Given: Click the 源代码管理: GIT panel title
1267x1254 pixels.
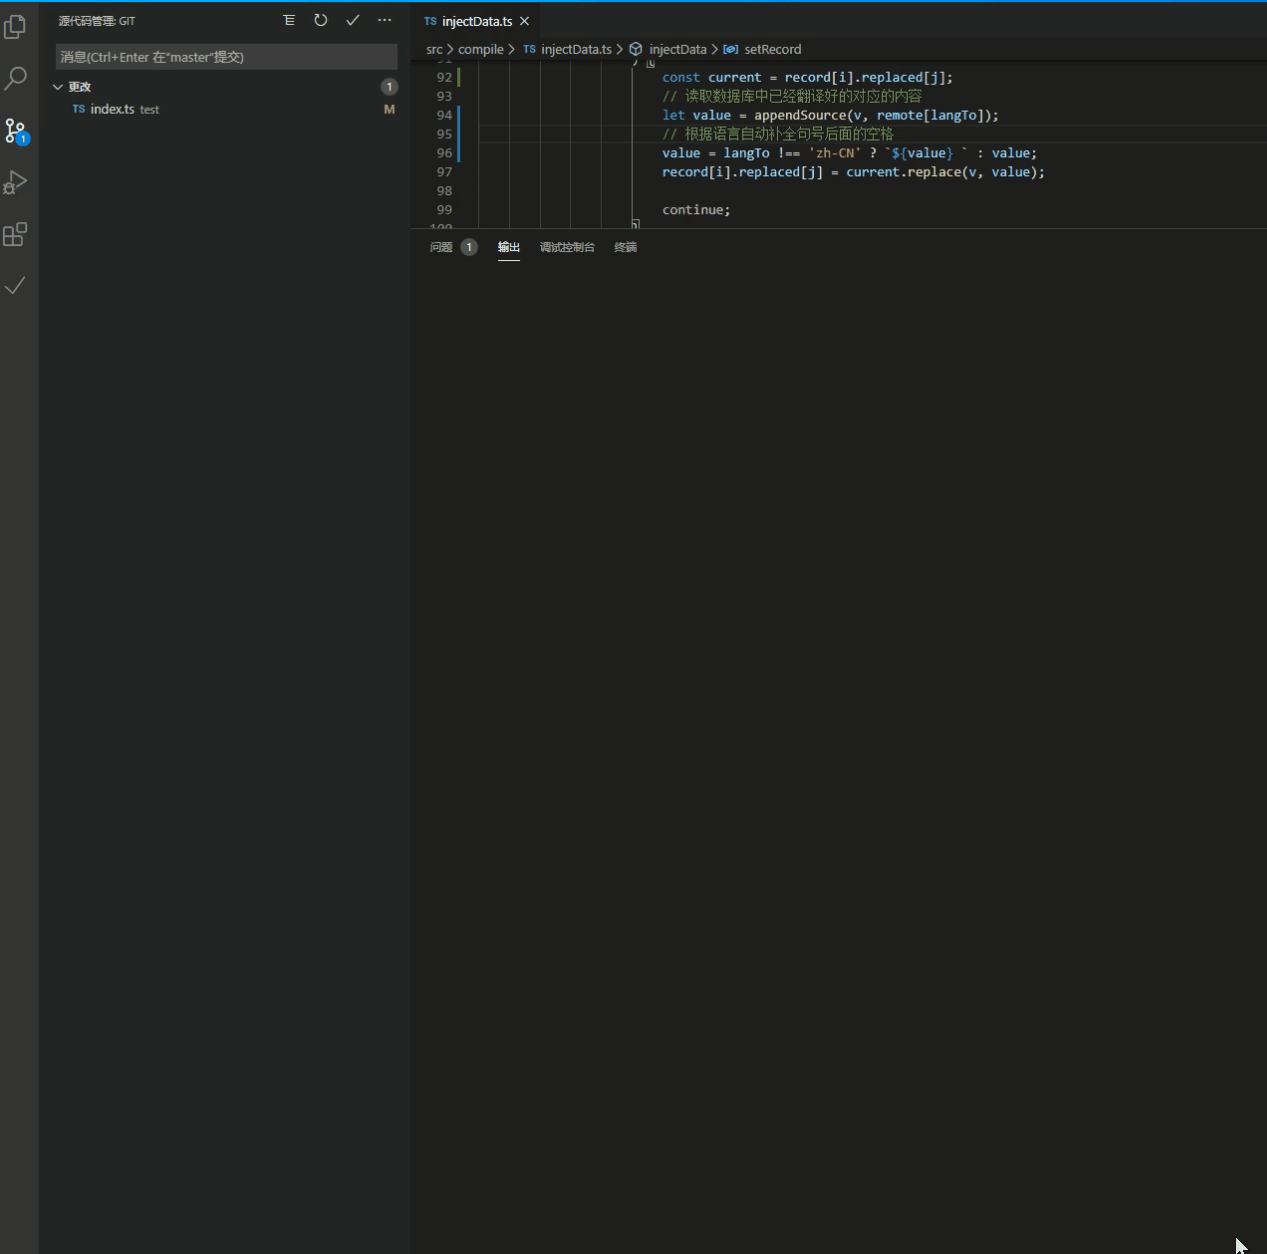Looking at the screenshot, I should click(96, 21).
